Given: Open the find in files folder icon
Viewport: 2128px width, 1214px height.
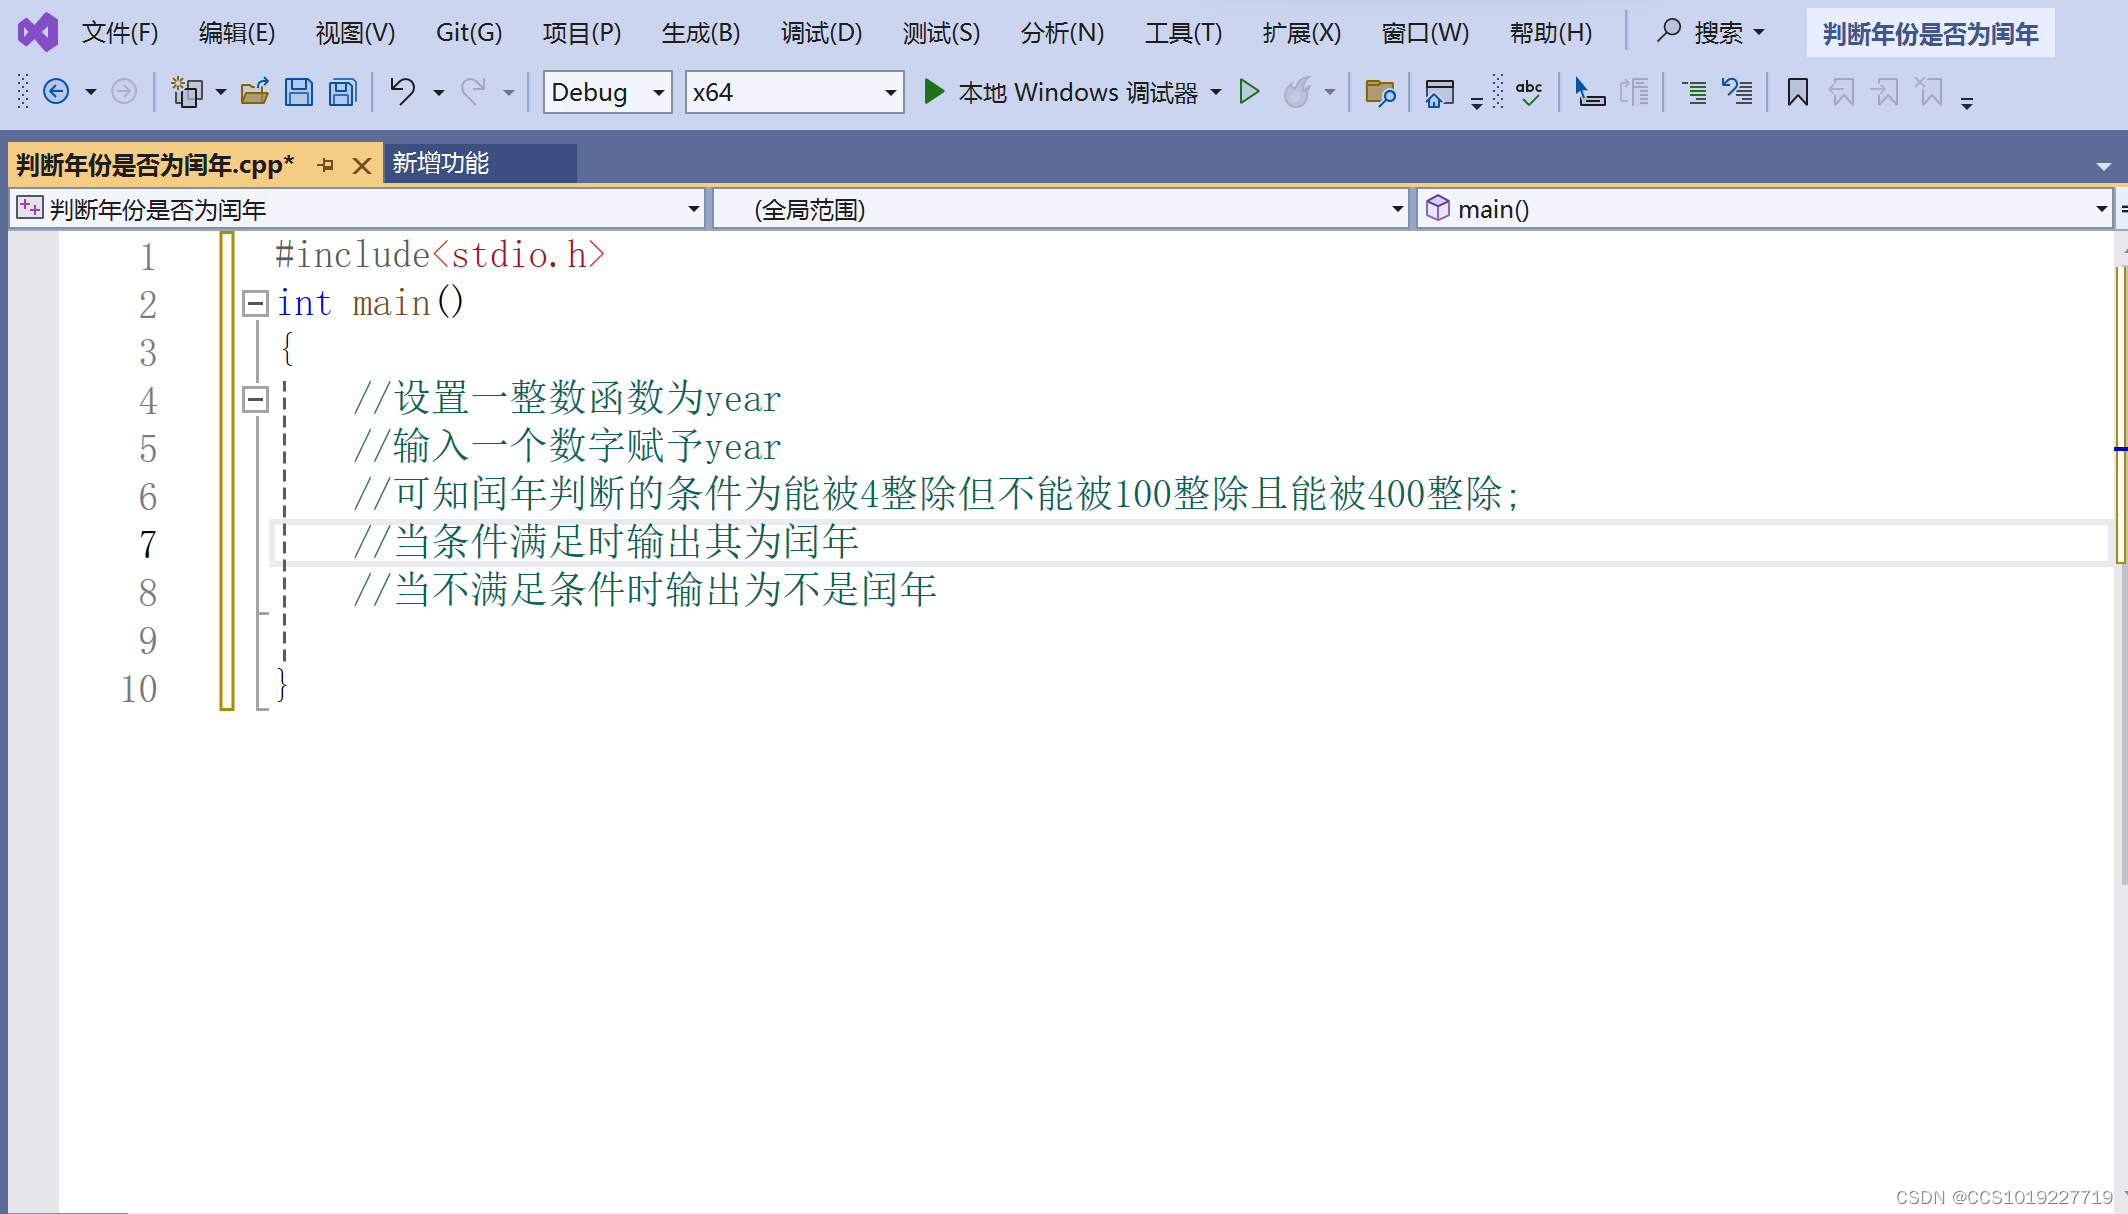Looking at the screenshot, I should point(1380,92).
